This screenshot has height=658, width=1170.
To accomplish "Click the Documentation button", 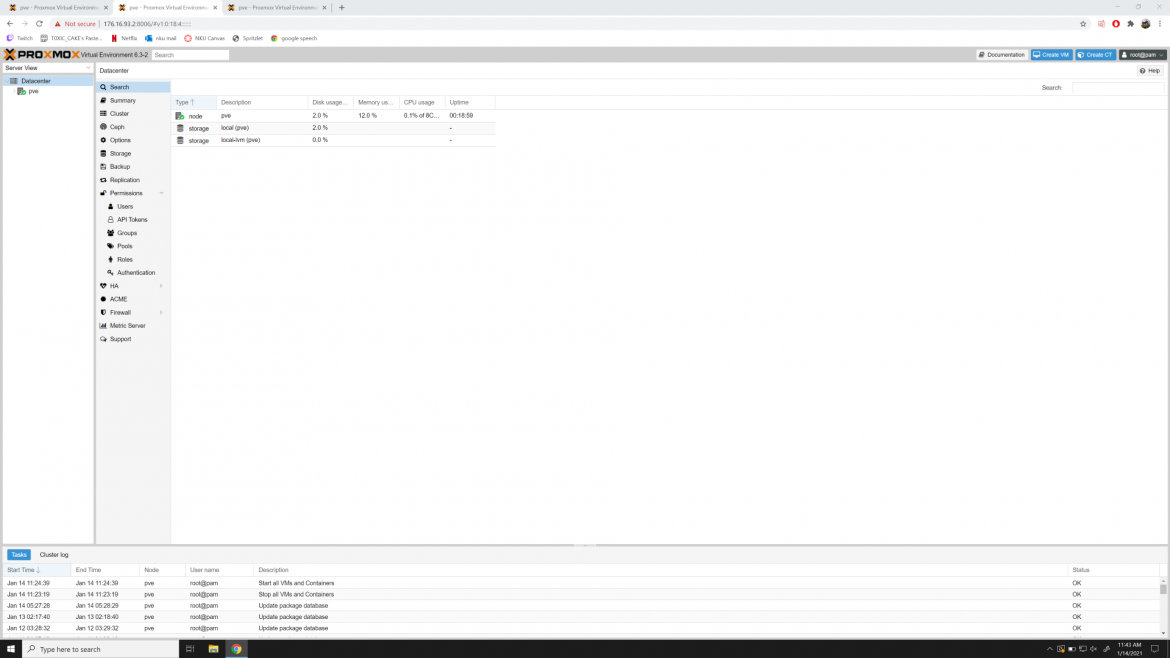I will 1002,54.
